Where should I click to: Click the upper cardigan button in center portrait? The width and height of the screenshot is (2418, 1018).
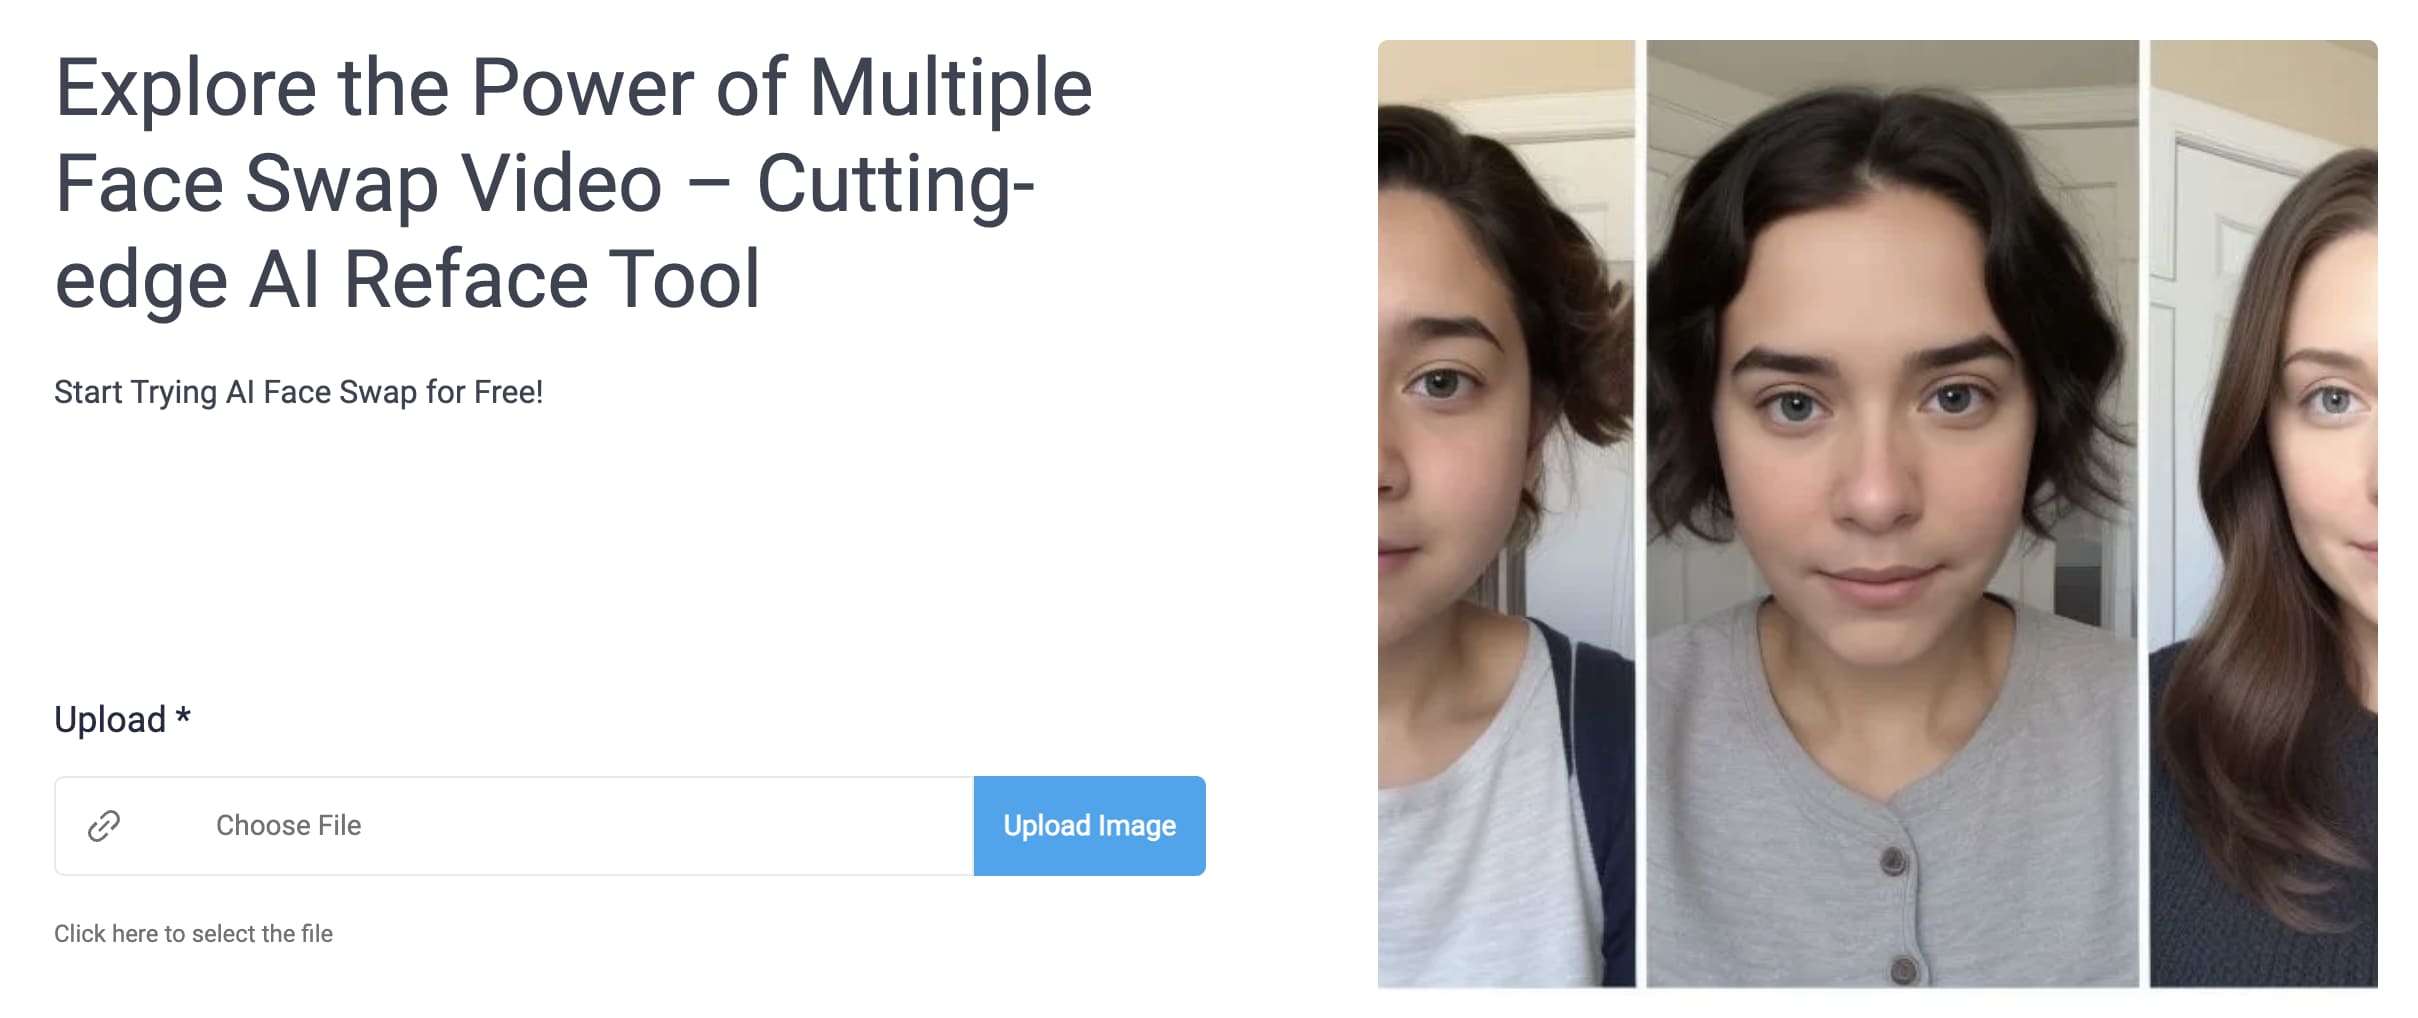coord(1892,861)
